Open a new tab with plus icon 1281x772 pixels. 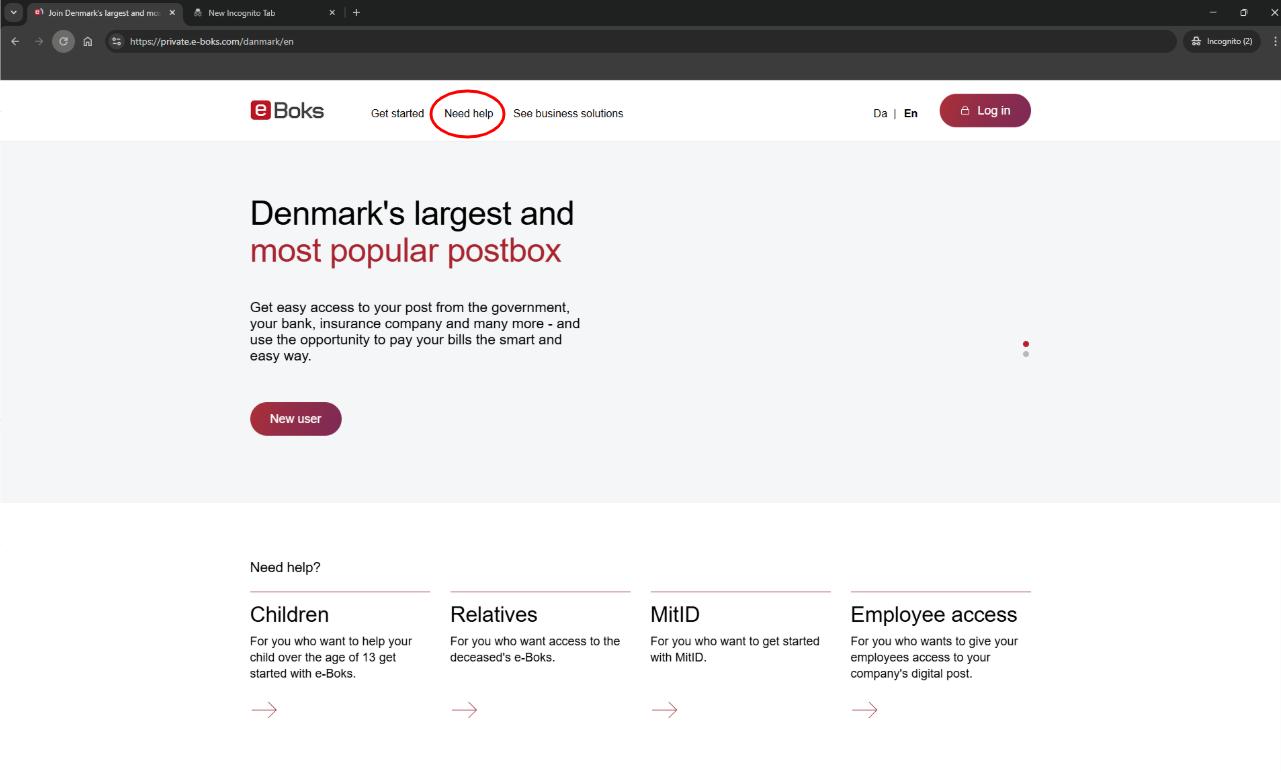pos(356,12)
